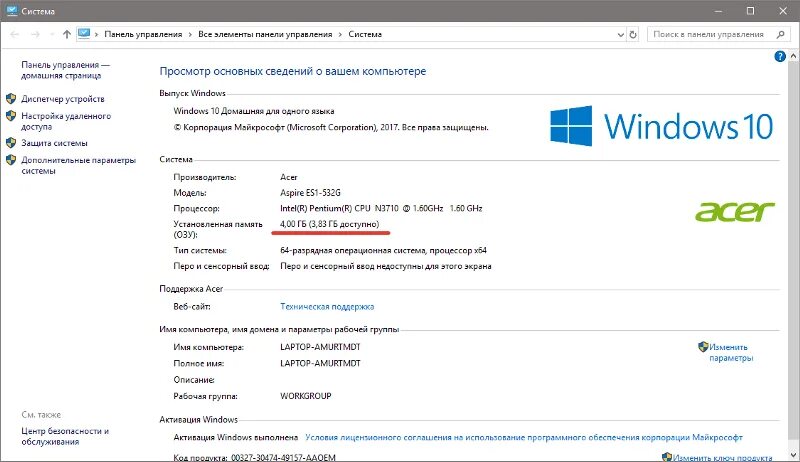Click the shield icon beside Изменить параметры
The image size is (800, 462).
click(703, 347)
